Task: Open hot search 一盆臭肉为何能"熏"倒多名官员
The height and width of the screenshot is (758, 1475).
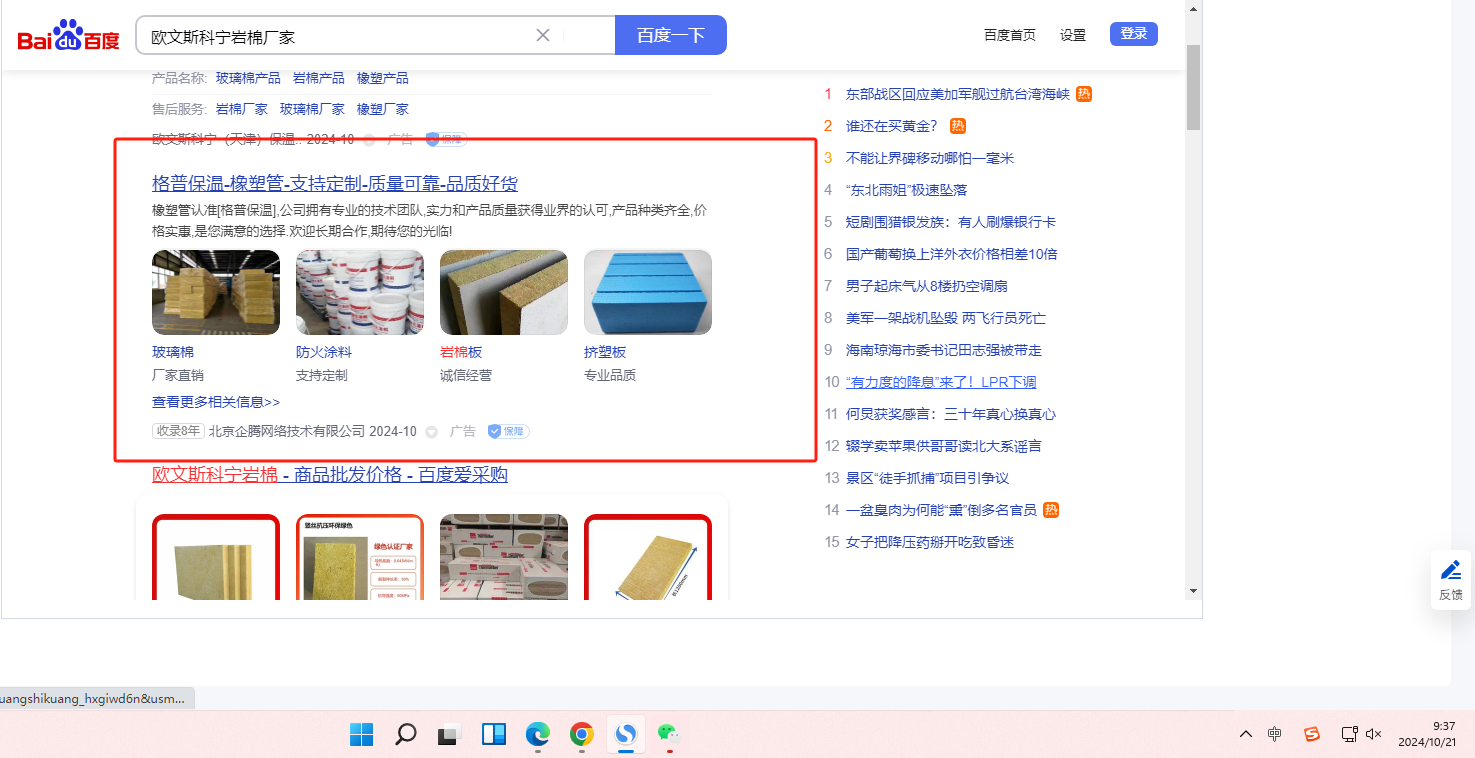Action: tap(941, 510)
